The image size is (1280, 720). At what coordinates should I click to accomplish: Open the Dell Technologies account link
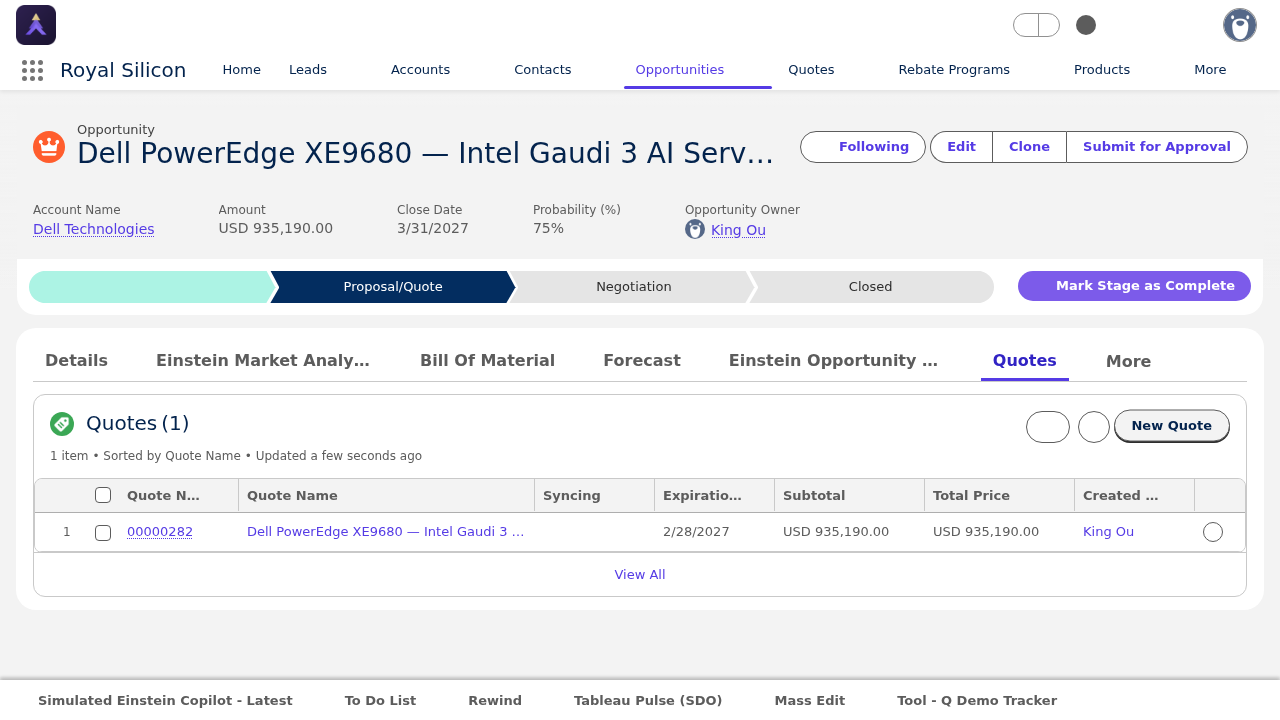pyautogui.click(x=94, y=229)
